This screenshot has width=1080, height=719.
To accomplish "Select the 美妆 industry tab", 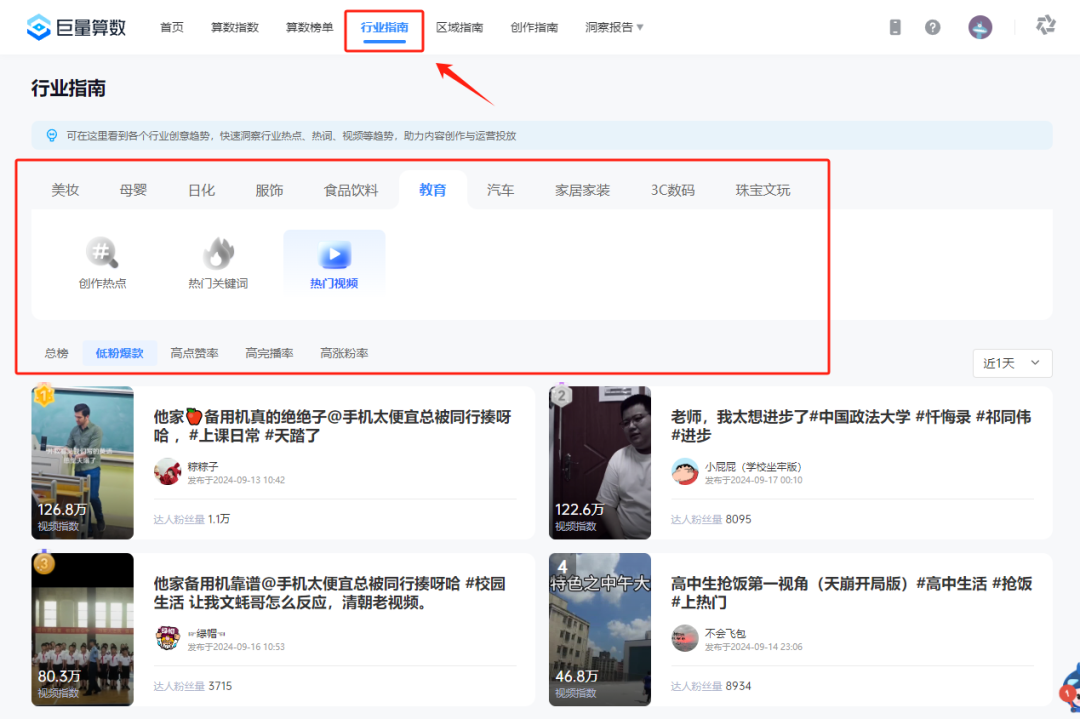I will pyautogui.click(x=64, y=189).
